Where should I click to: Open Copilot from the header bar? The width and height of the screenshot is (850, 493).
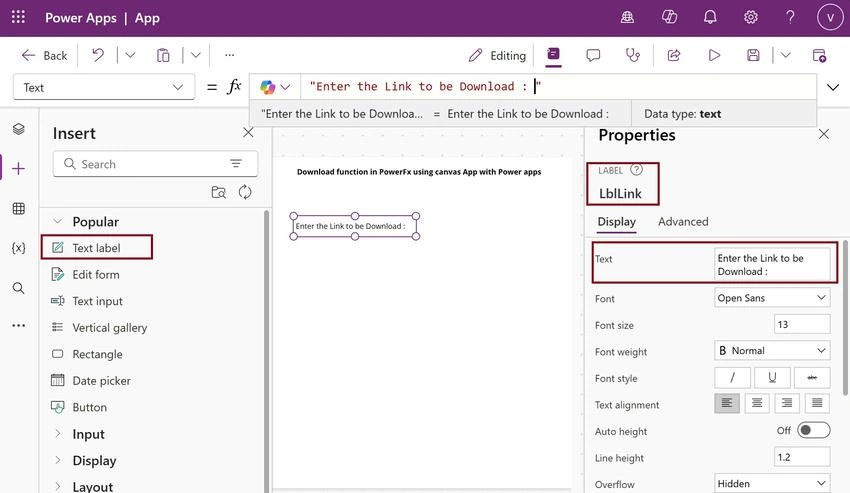pos(669,17)
